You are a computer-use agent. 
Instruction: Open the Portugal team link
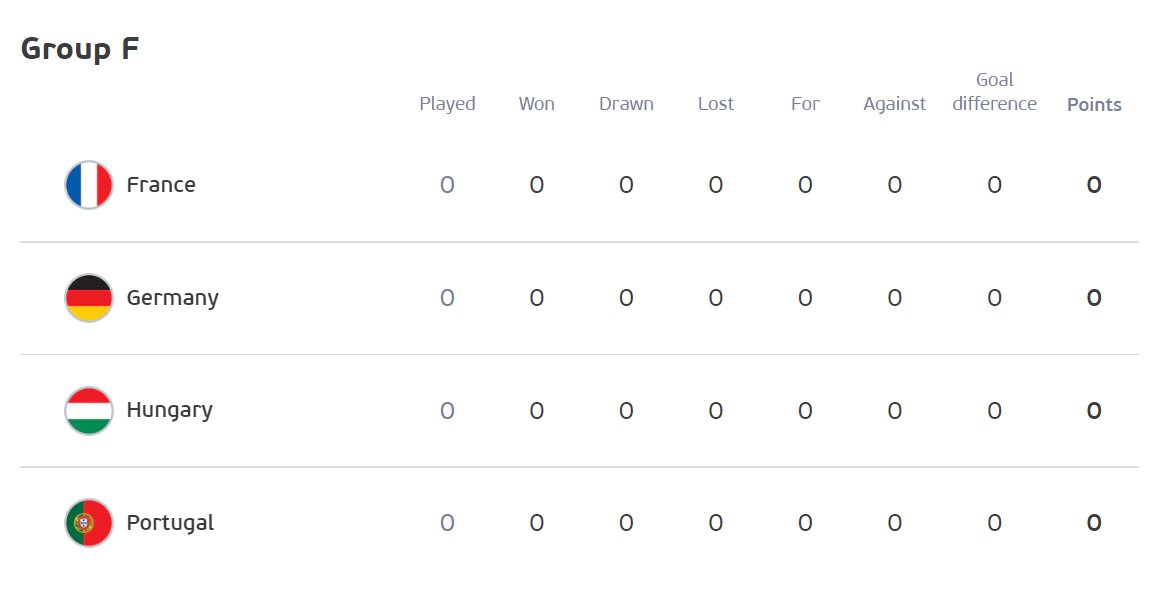click(x=170, y=523)
